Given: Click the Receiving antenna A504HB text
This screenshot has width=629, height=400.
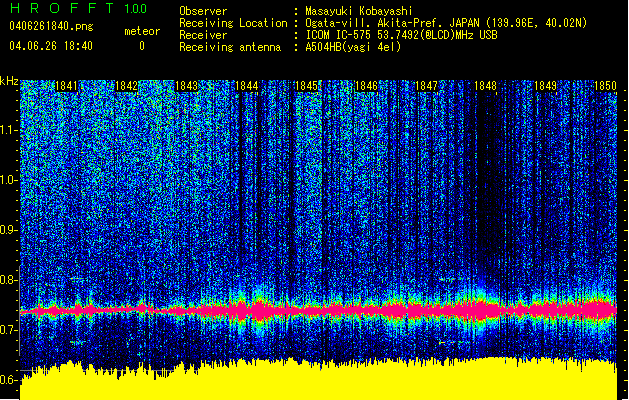Looking at the screenshot, I should [x=353, y=47].
